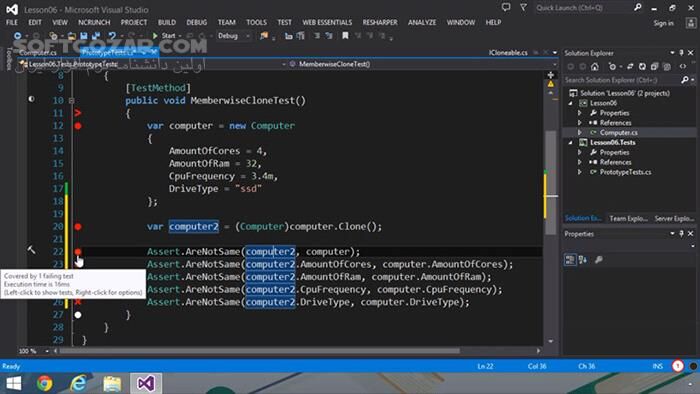The width and height of the screenshot is (700, 394).
Task: Toggle the red marker on line 20
Action: pyautogui.click(x=78, y=227)
